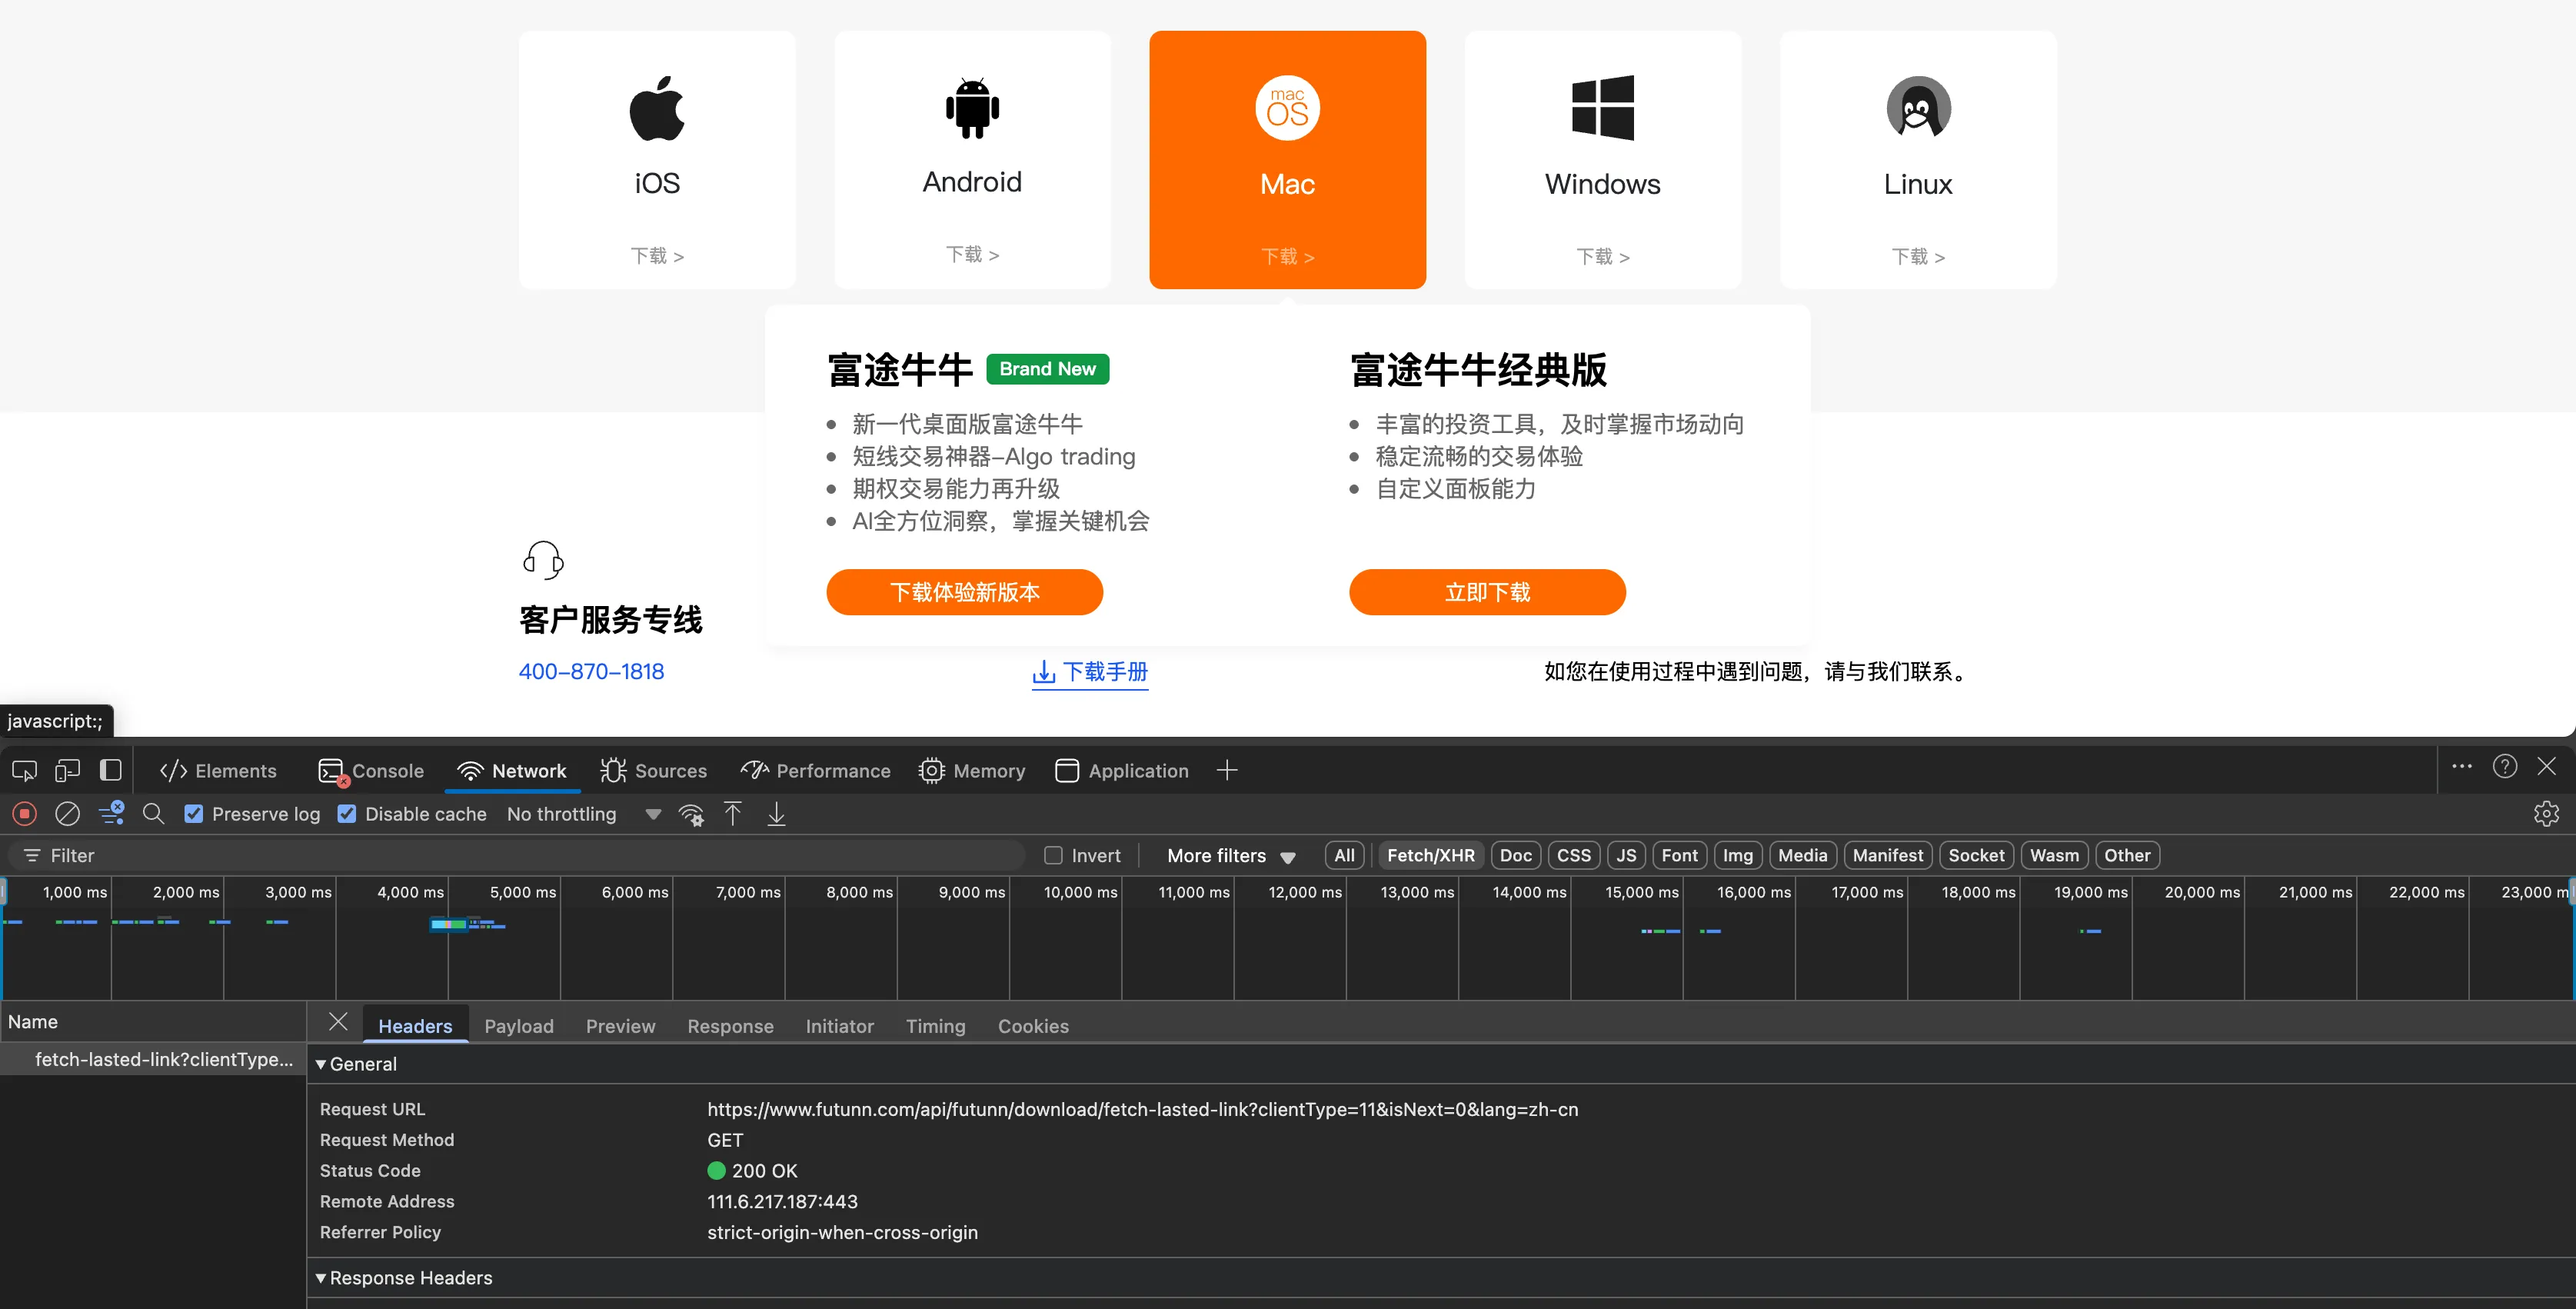Open the Console panel tab

[371, 771]
